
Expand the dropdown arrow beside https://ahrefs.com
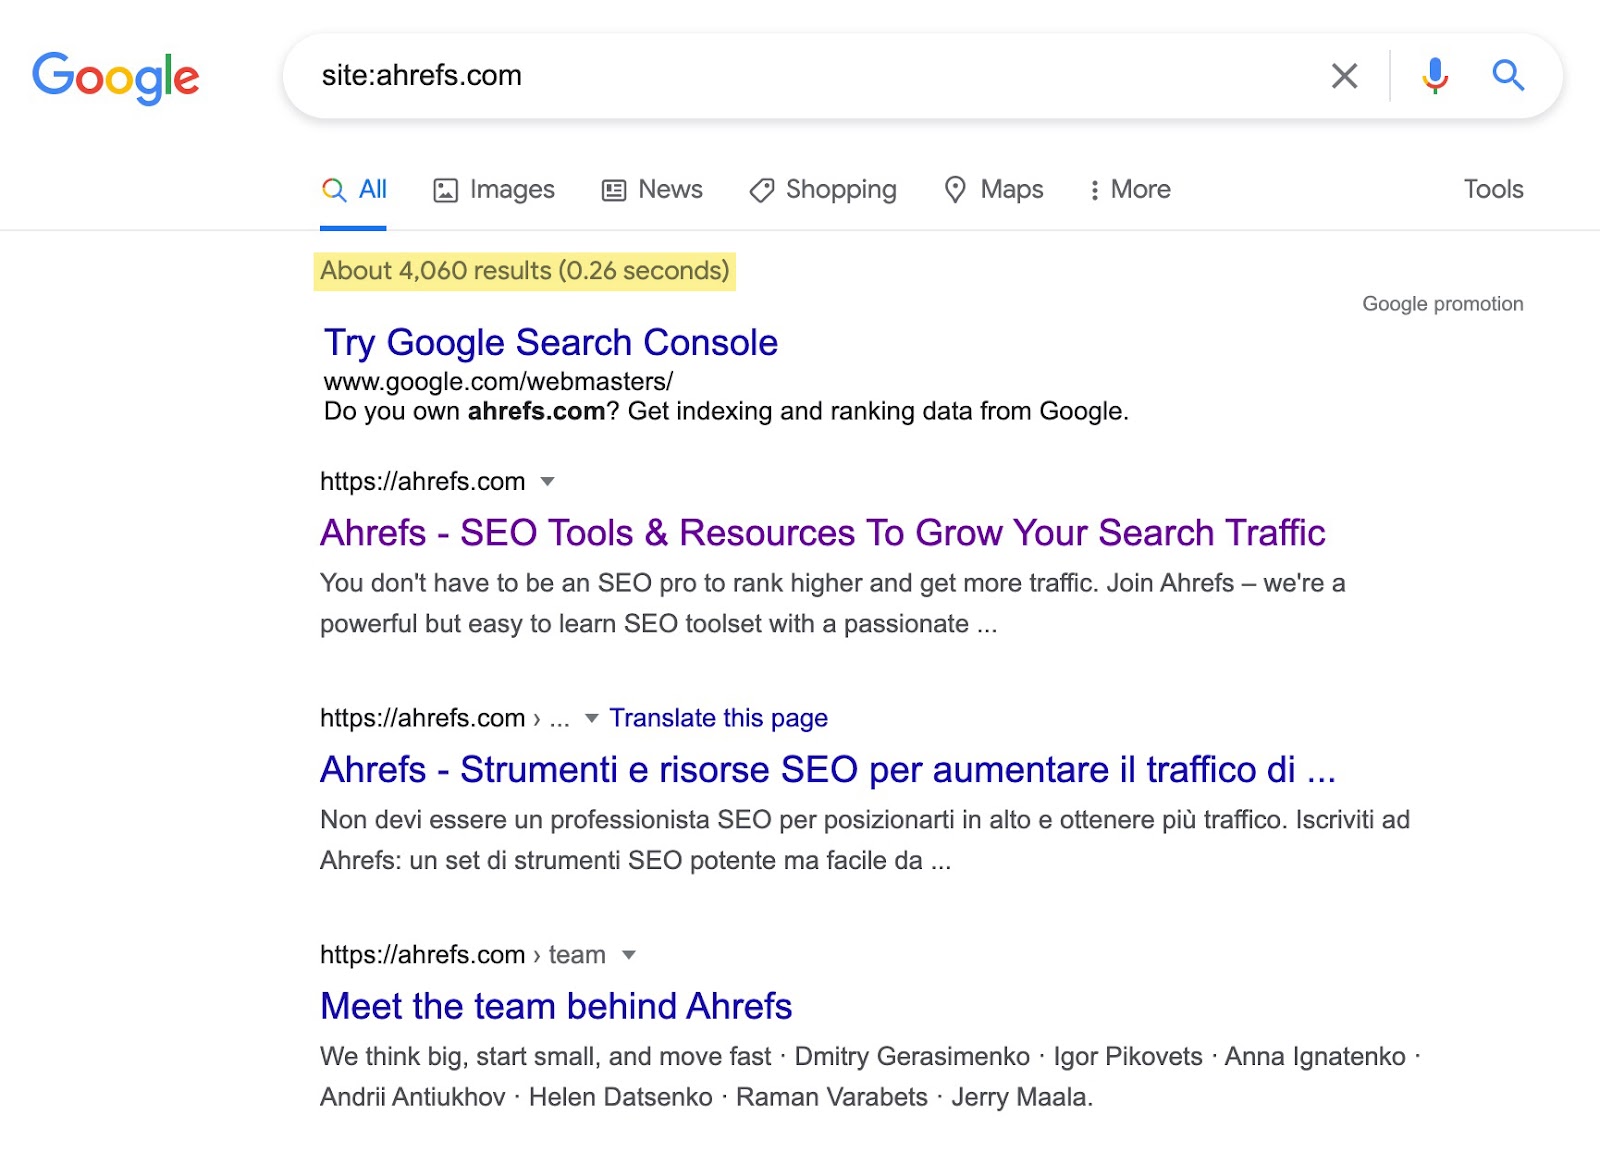pyautogui.click(x=547, y=482)
